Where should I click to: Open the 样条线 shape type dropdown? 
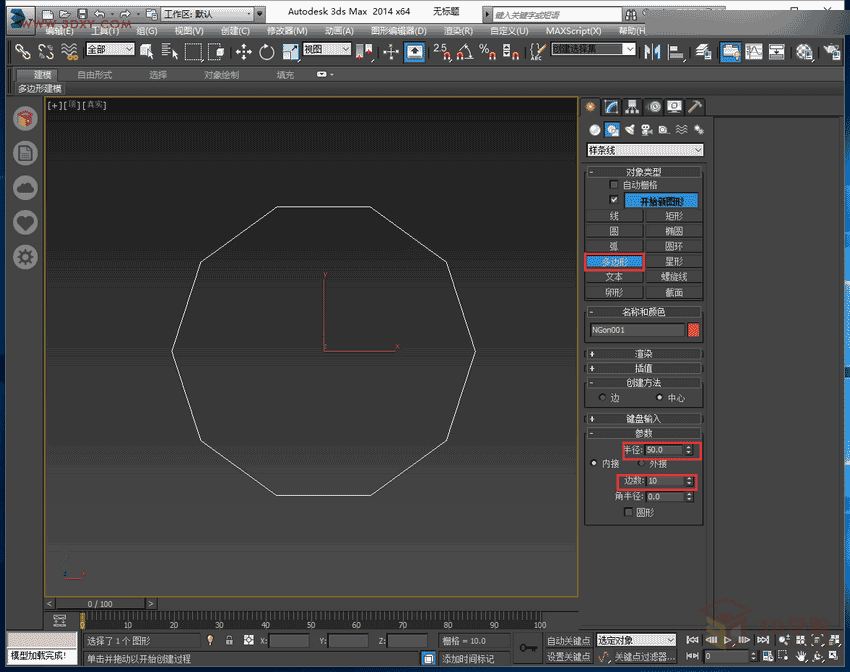645,150
